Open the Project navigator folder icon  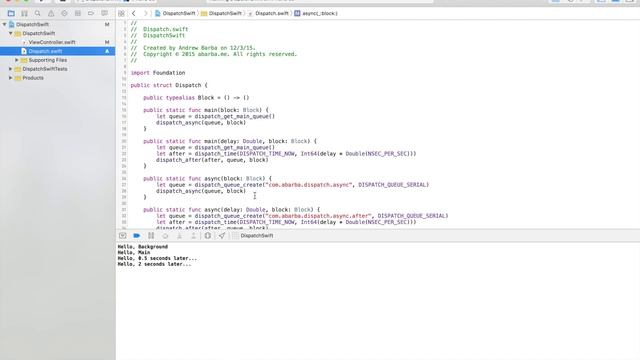click(11, 13)
